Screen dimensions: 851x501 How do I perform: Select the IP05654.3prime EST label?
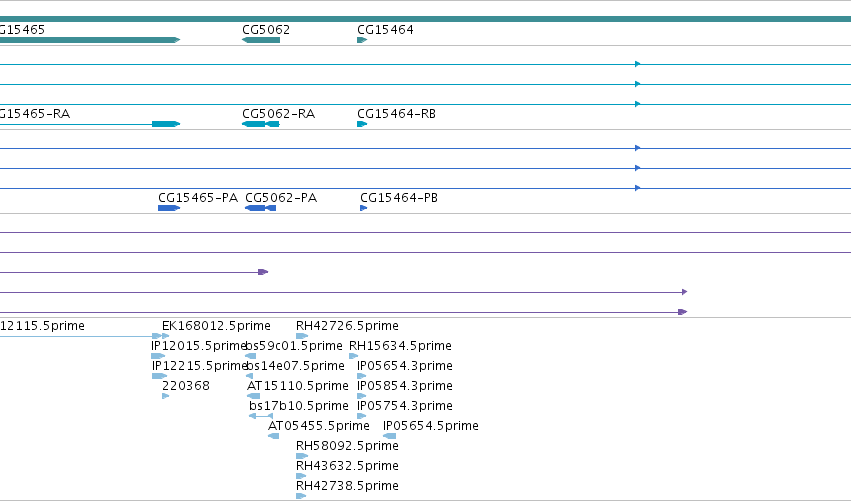click(405, 366)
